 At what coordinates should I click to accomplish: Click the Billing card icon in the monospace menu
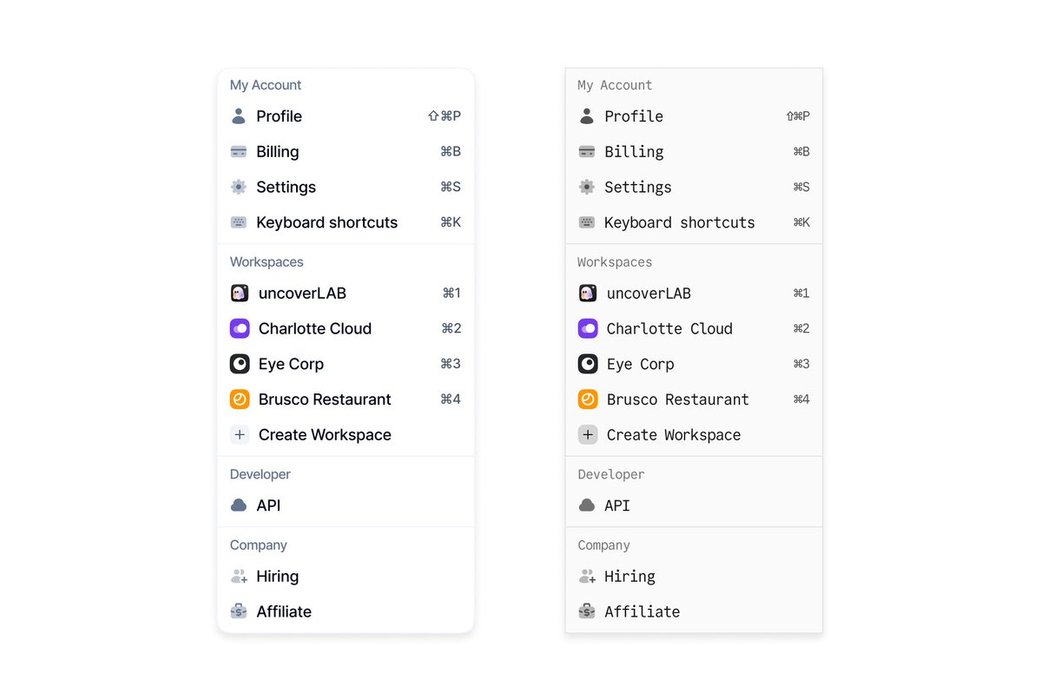(x=587, y=152)
